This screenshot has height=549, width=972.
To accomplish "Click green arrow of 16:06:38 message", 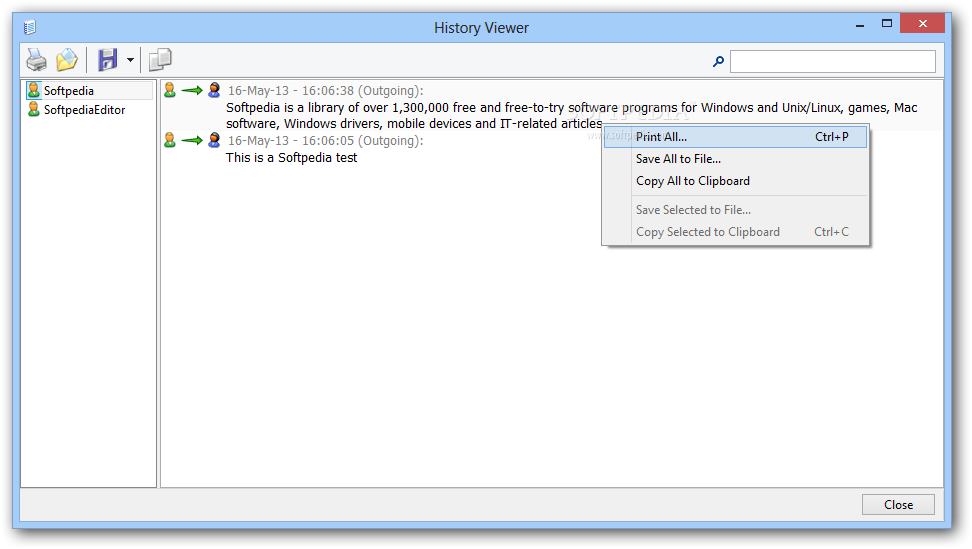I will (x=192, y=91).
